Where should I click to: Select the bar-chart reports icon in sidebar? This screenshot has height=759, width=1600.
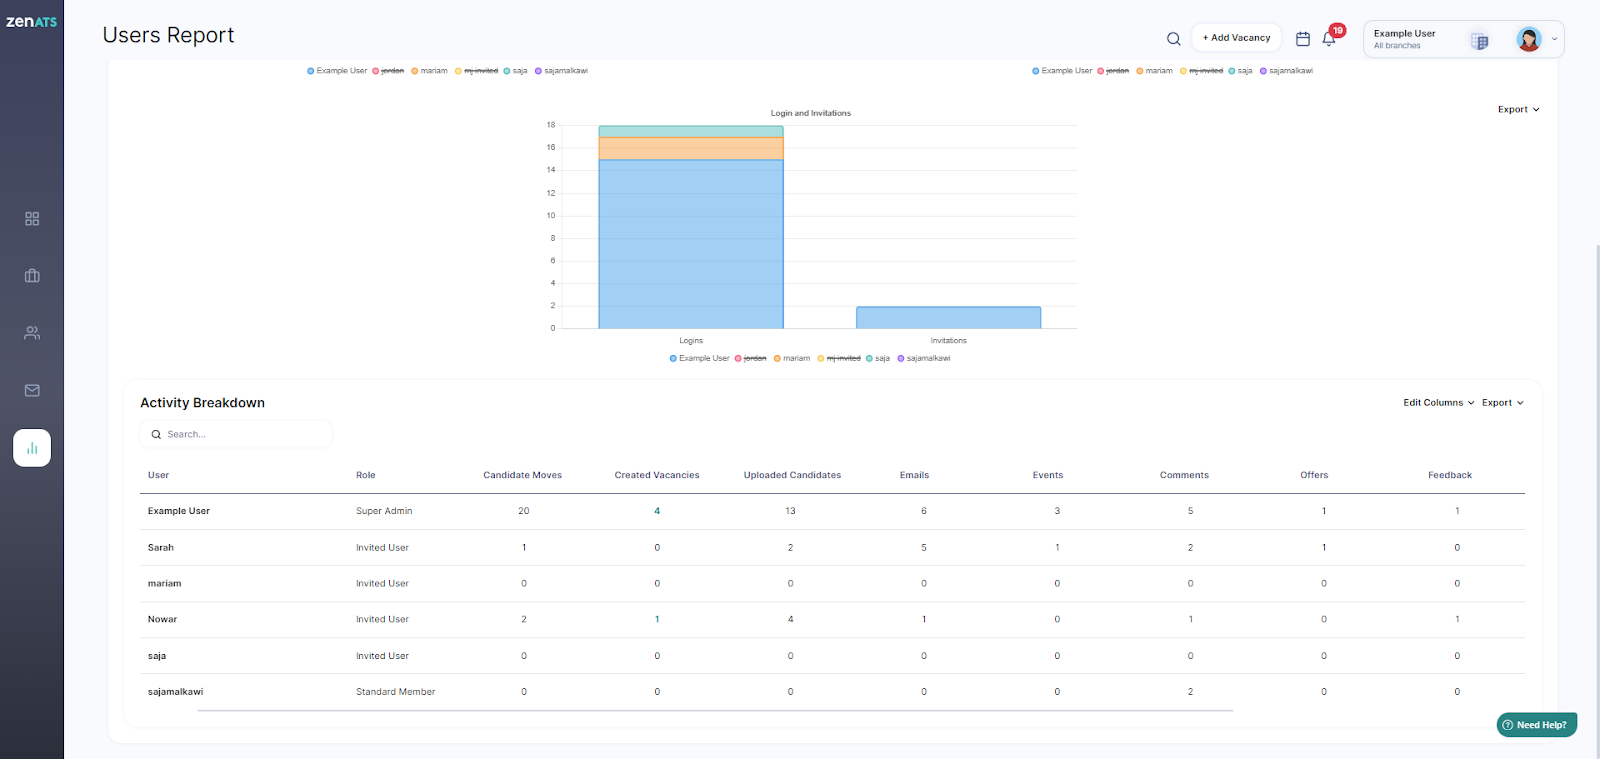pyautogui.click(x=32, y=448)
